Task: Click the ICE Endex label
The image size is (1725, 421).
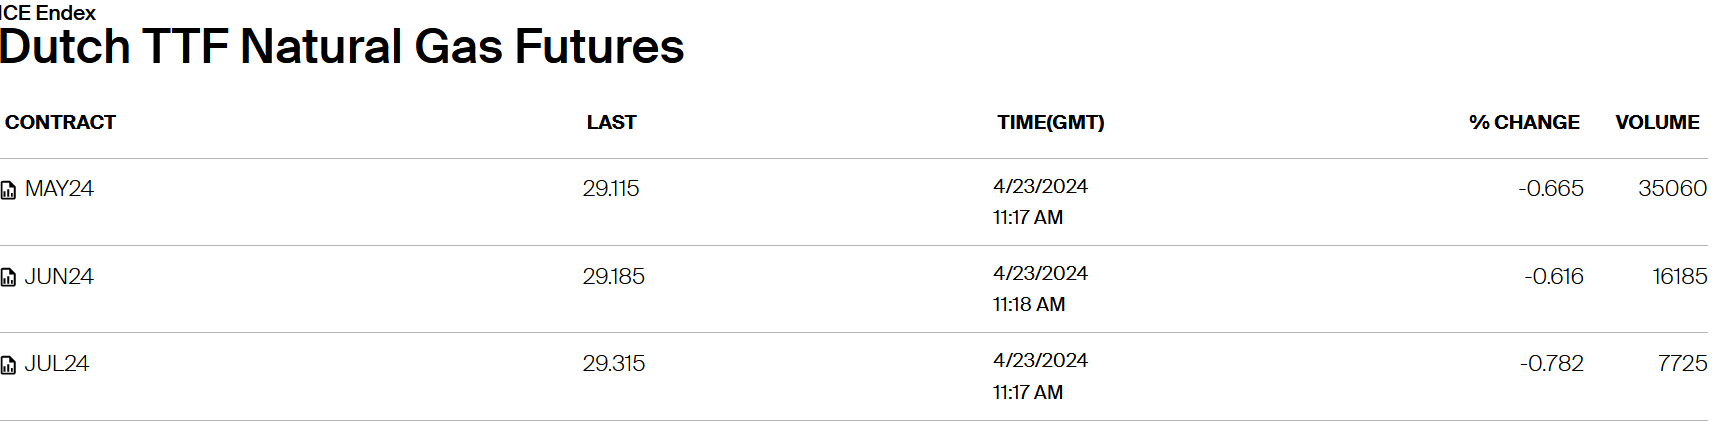Action: point(48,12)
